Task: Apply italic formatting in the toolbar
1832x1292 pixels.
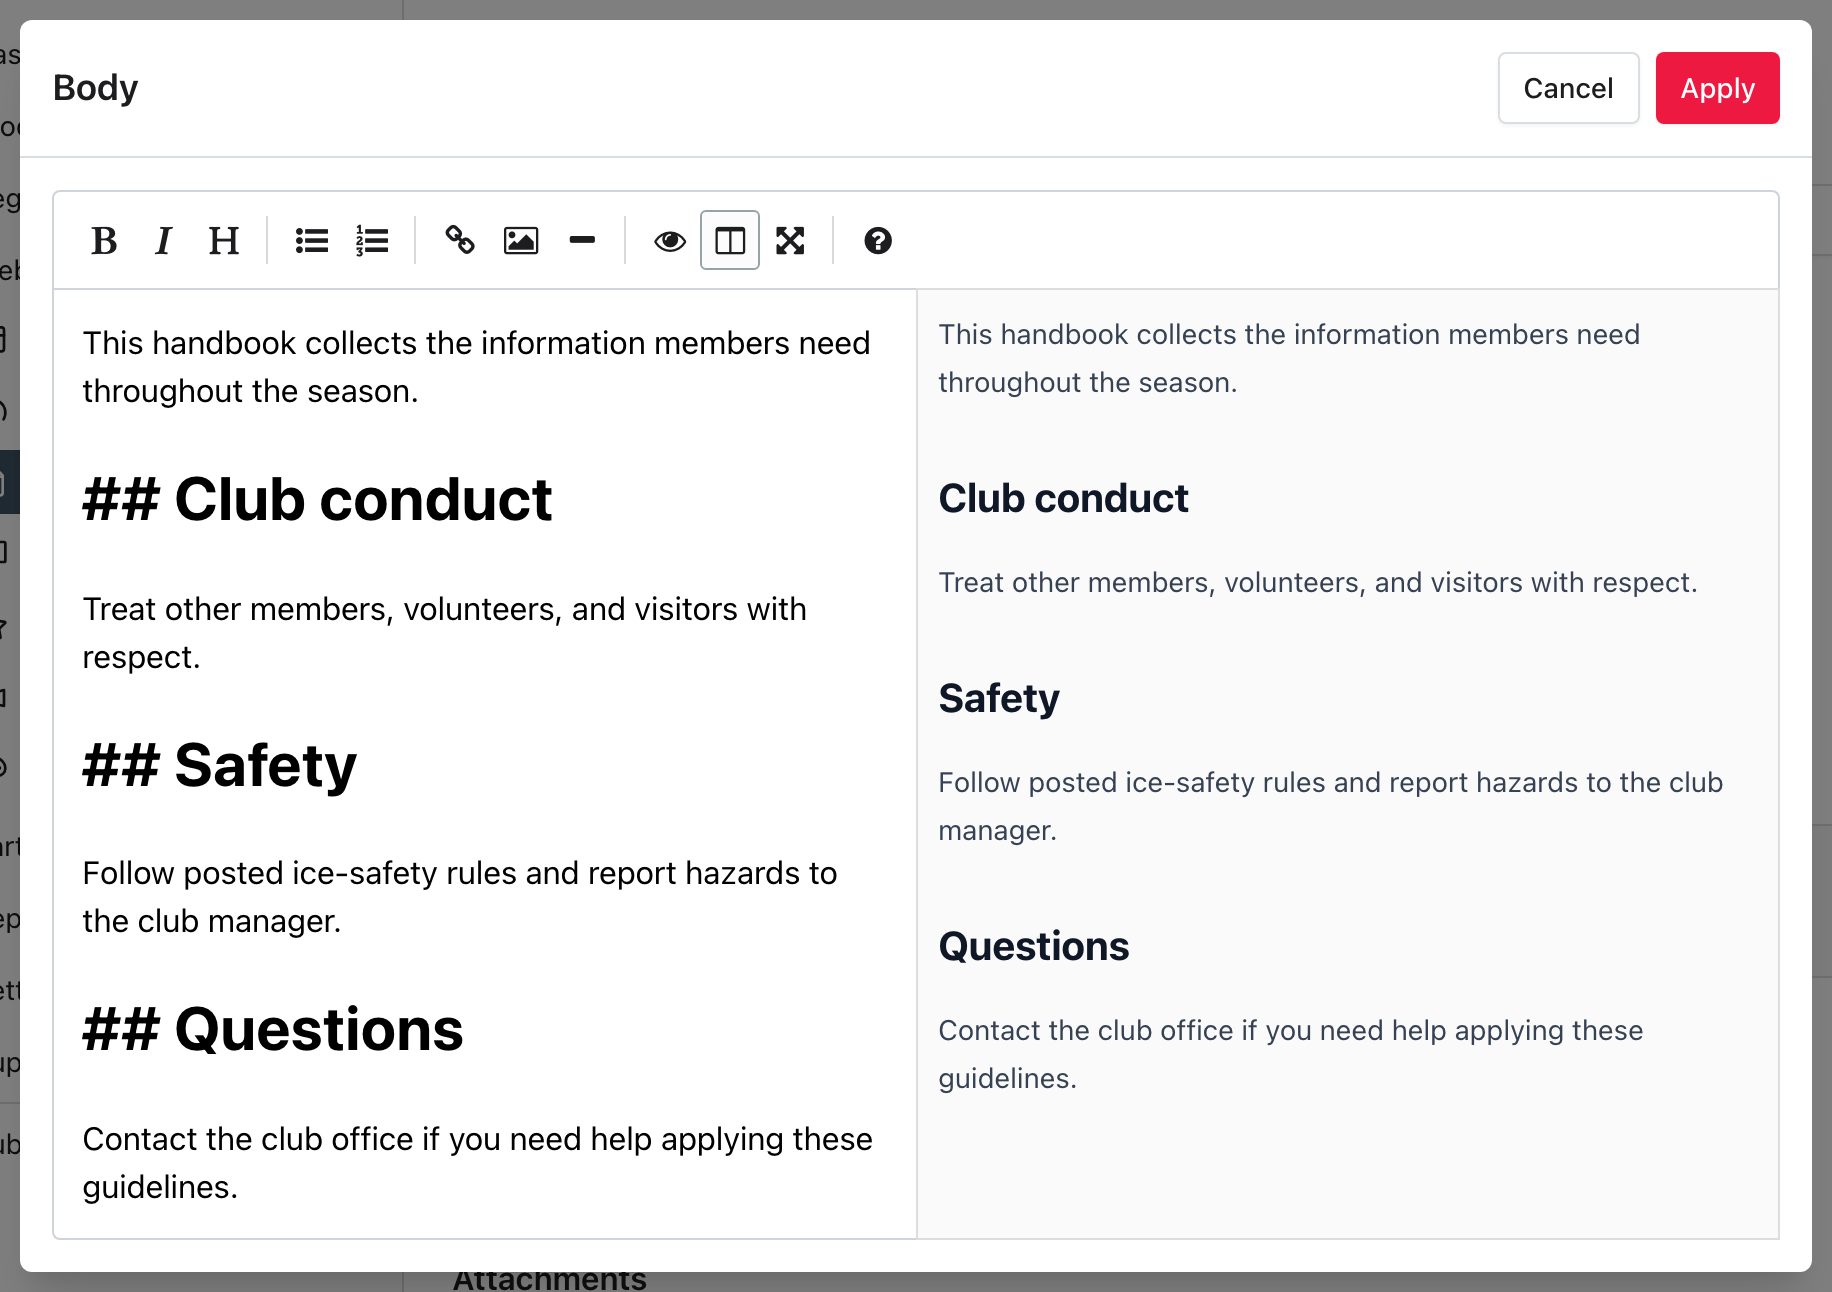Action: coord(164,241)
